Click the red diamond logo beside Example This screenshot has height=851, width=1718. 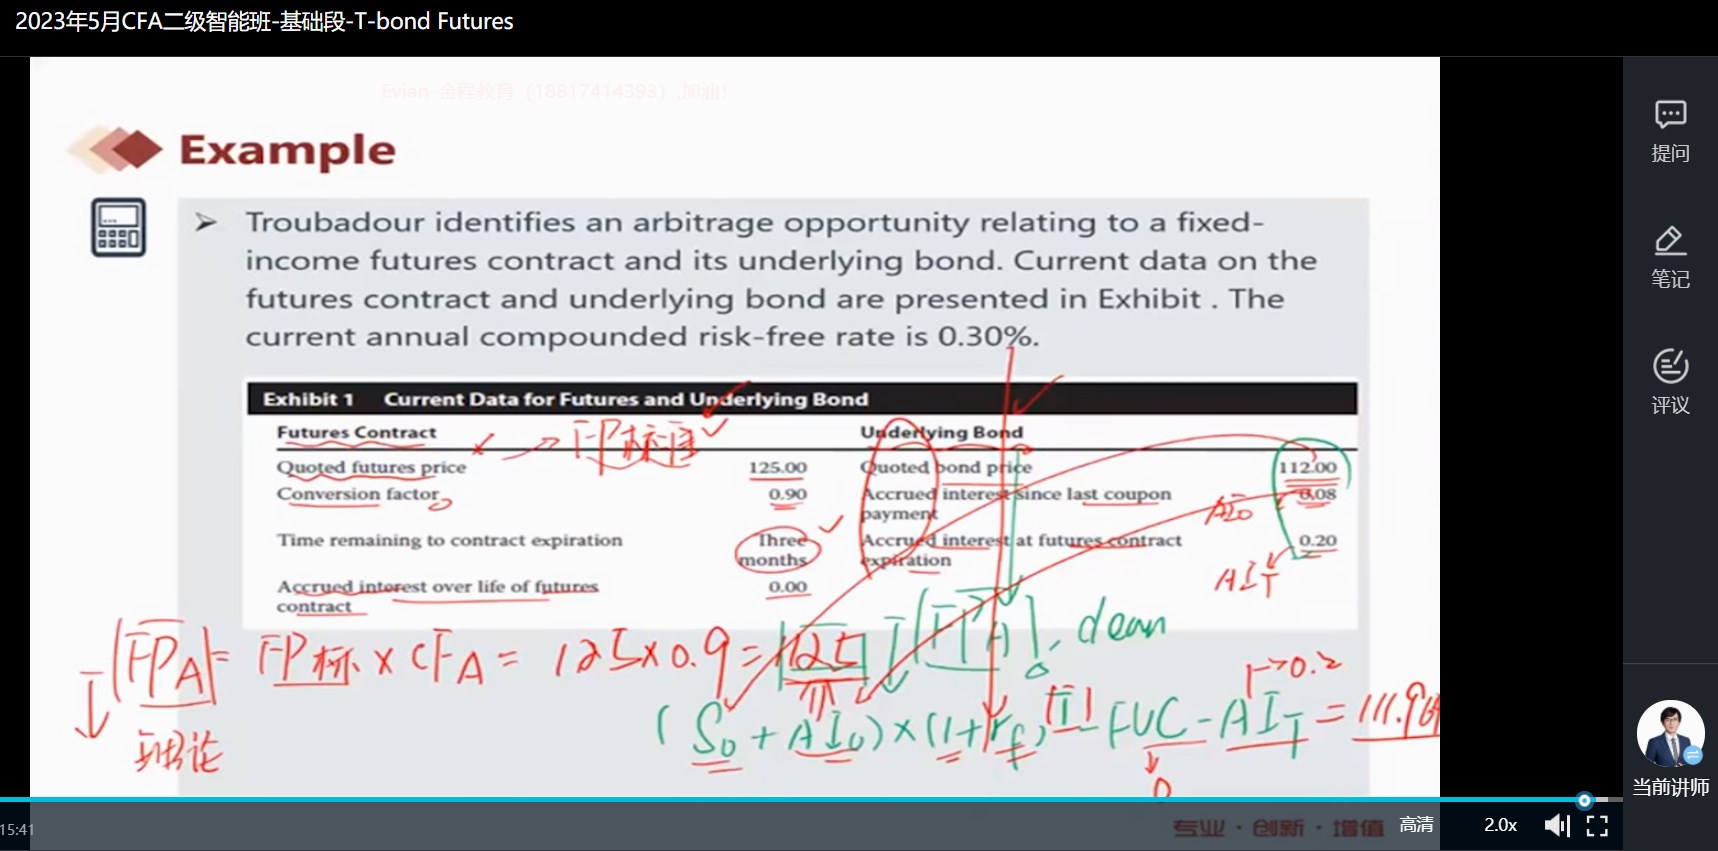[125, 150]
